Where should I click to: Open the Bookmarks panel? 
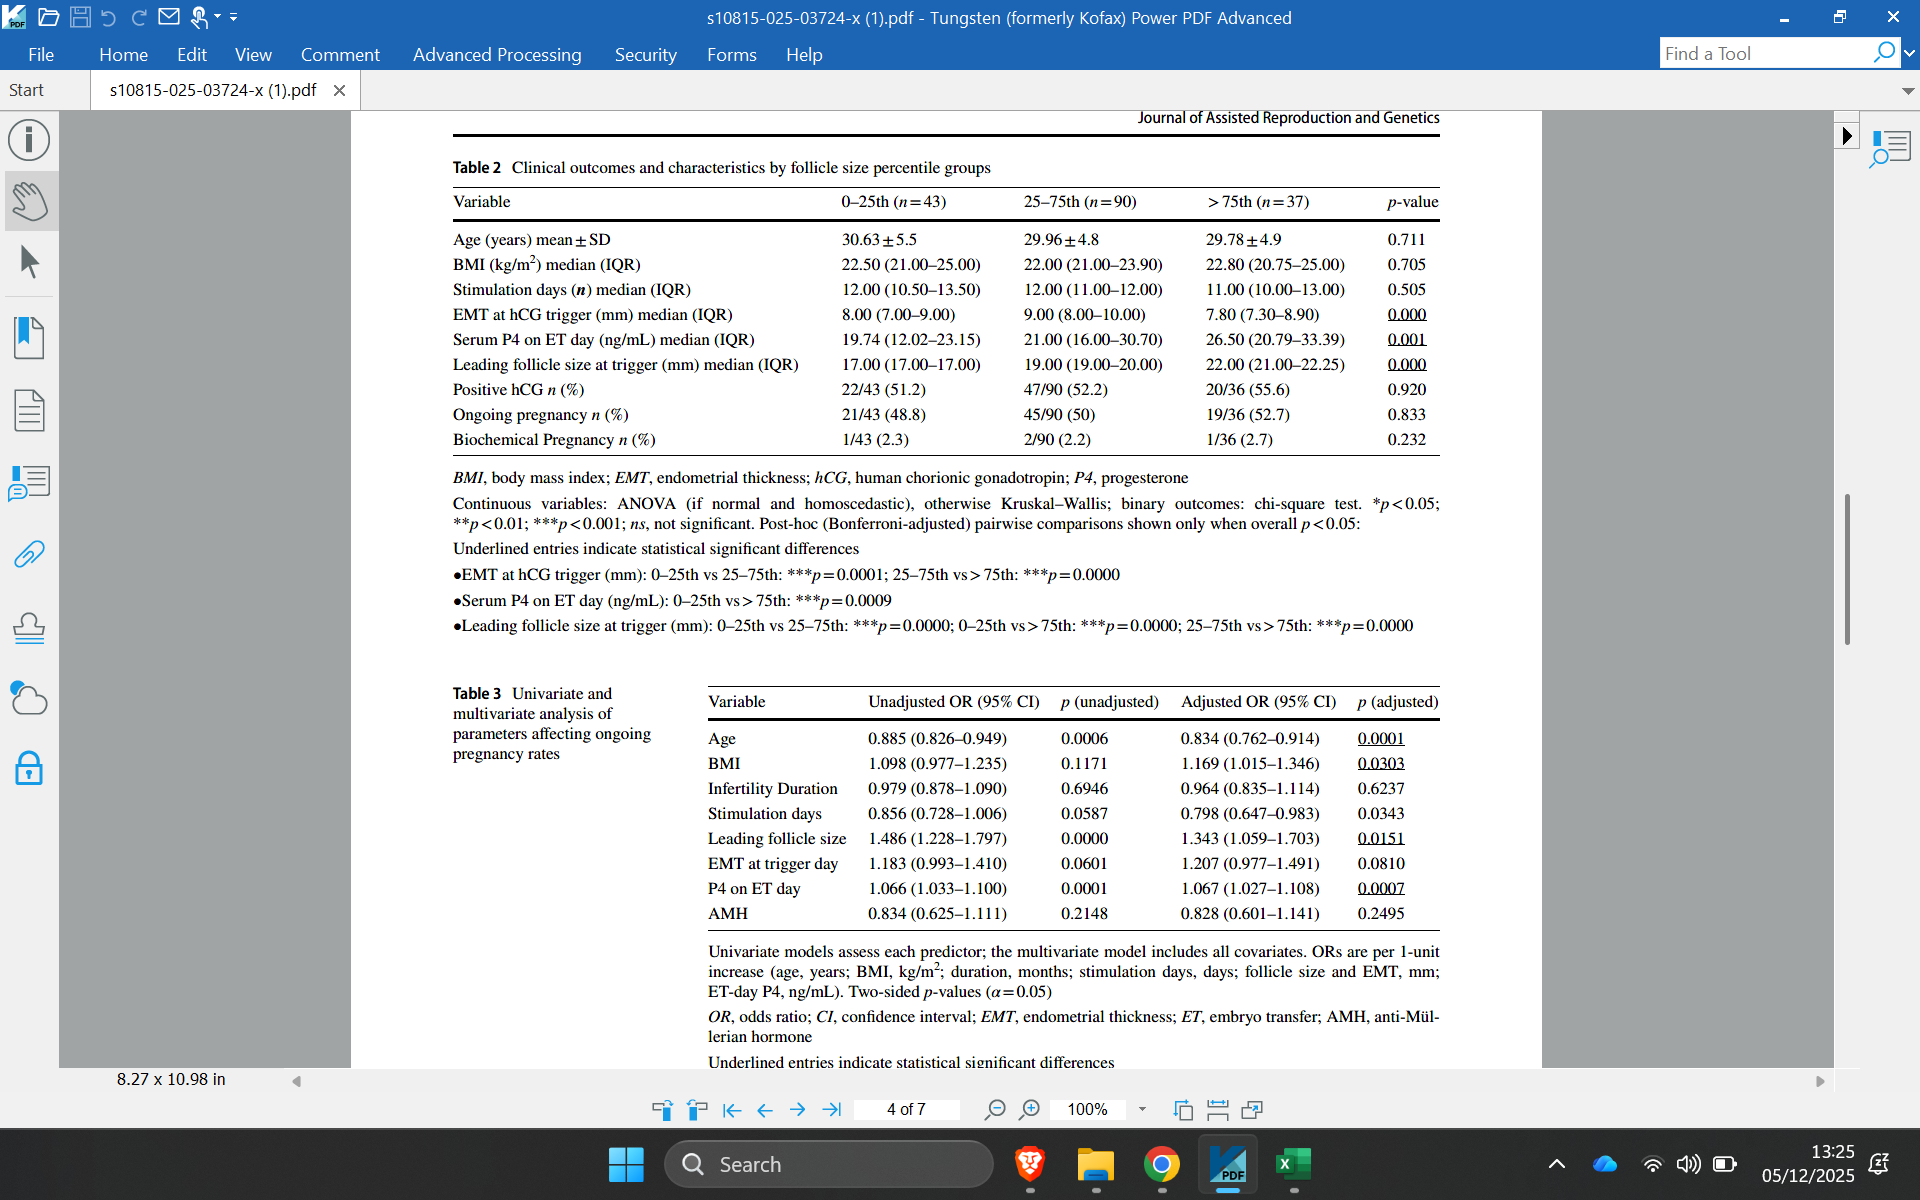point(29,338)
